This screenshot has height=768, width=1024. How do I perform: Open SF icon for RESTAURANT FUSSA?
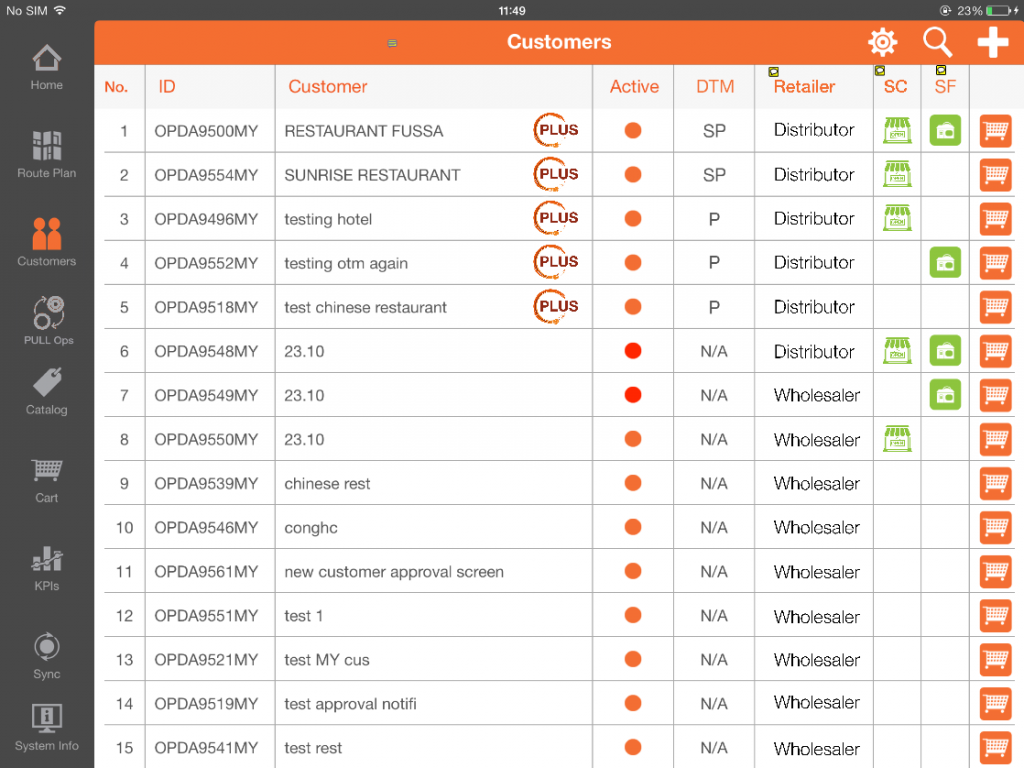tap(945, 131)
